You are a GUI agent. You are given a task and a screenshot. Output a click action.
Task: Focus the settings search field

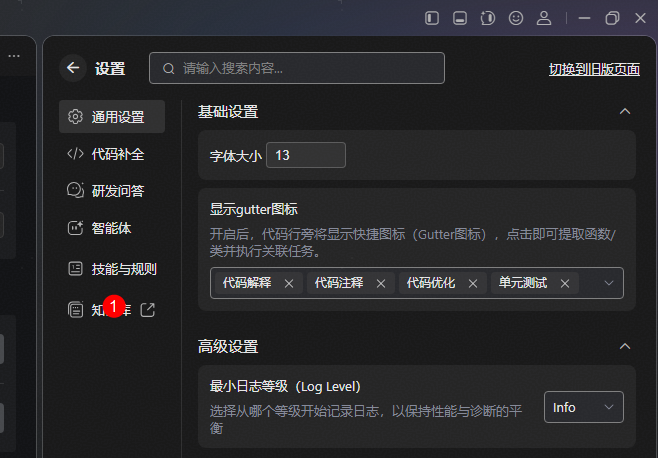pyautogui.click(x=297, y=68)
